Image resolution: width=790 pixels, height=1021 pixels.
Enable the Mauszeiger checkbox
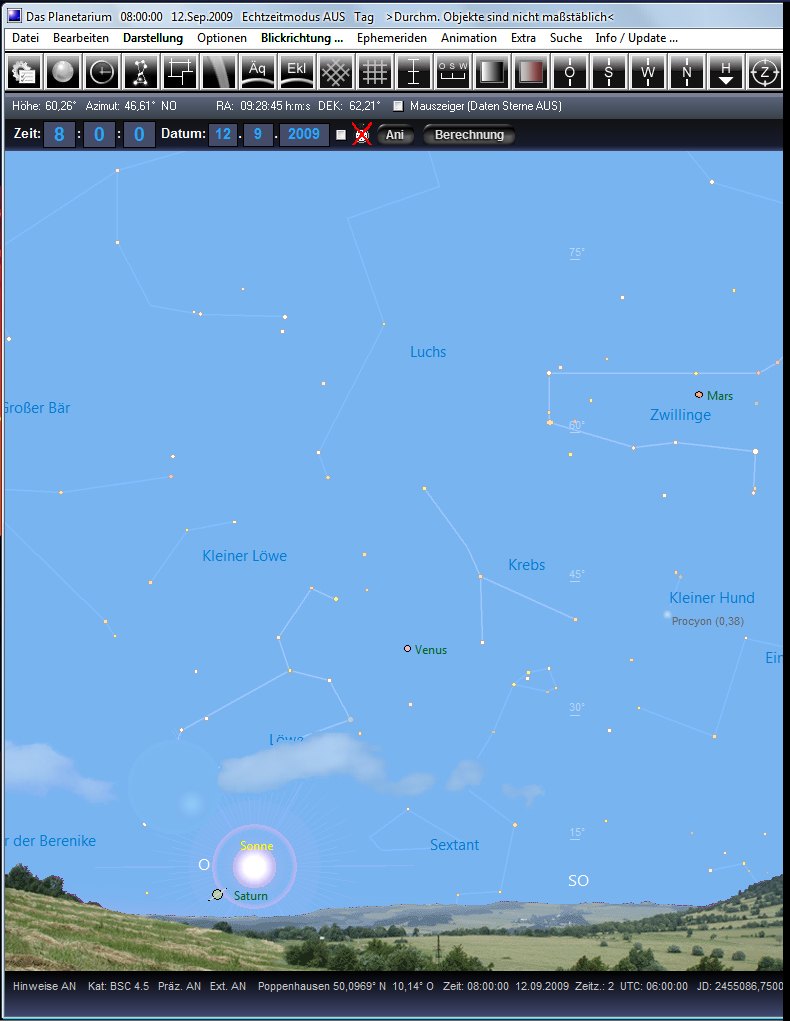point(399,106)
